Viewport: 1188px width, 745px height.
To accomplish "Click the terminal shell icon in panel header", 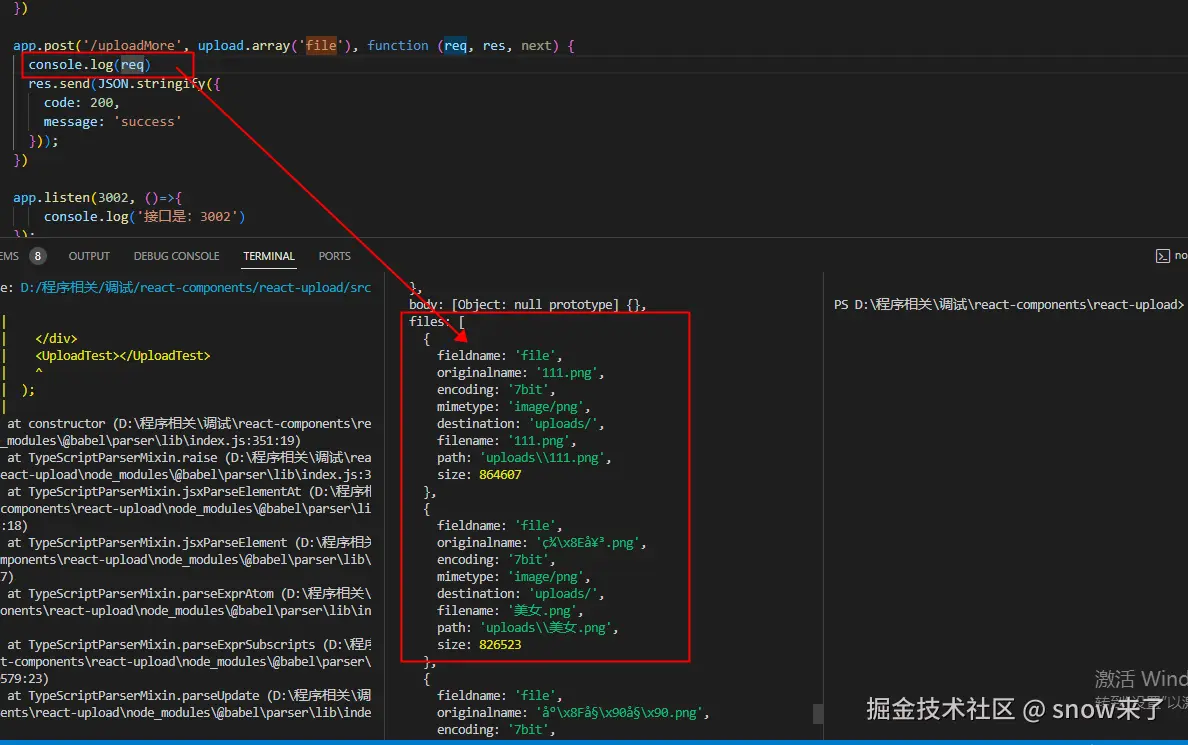I will click(1162, 256).
